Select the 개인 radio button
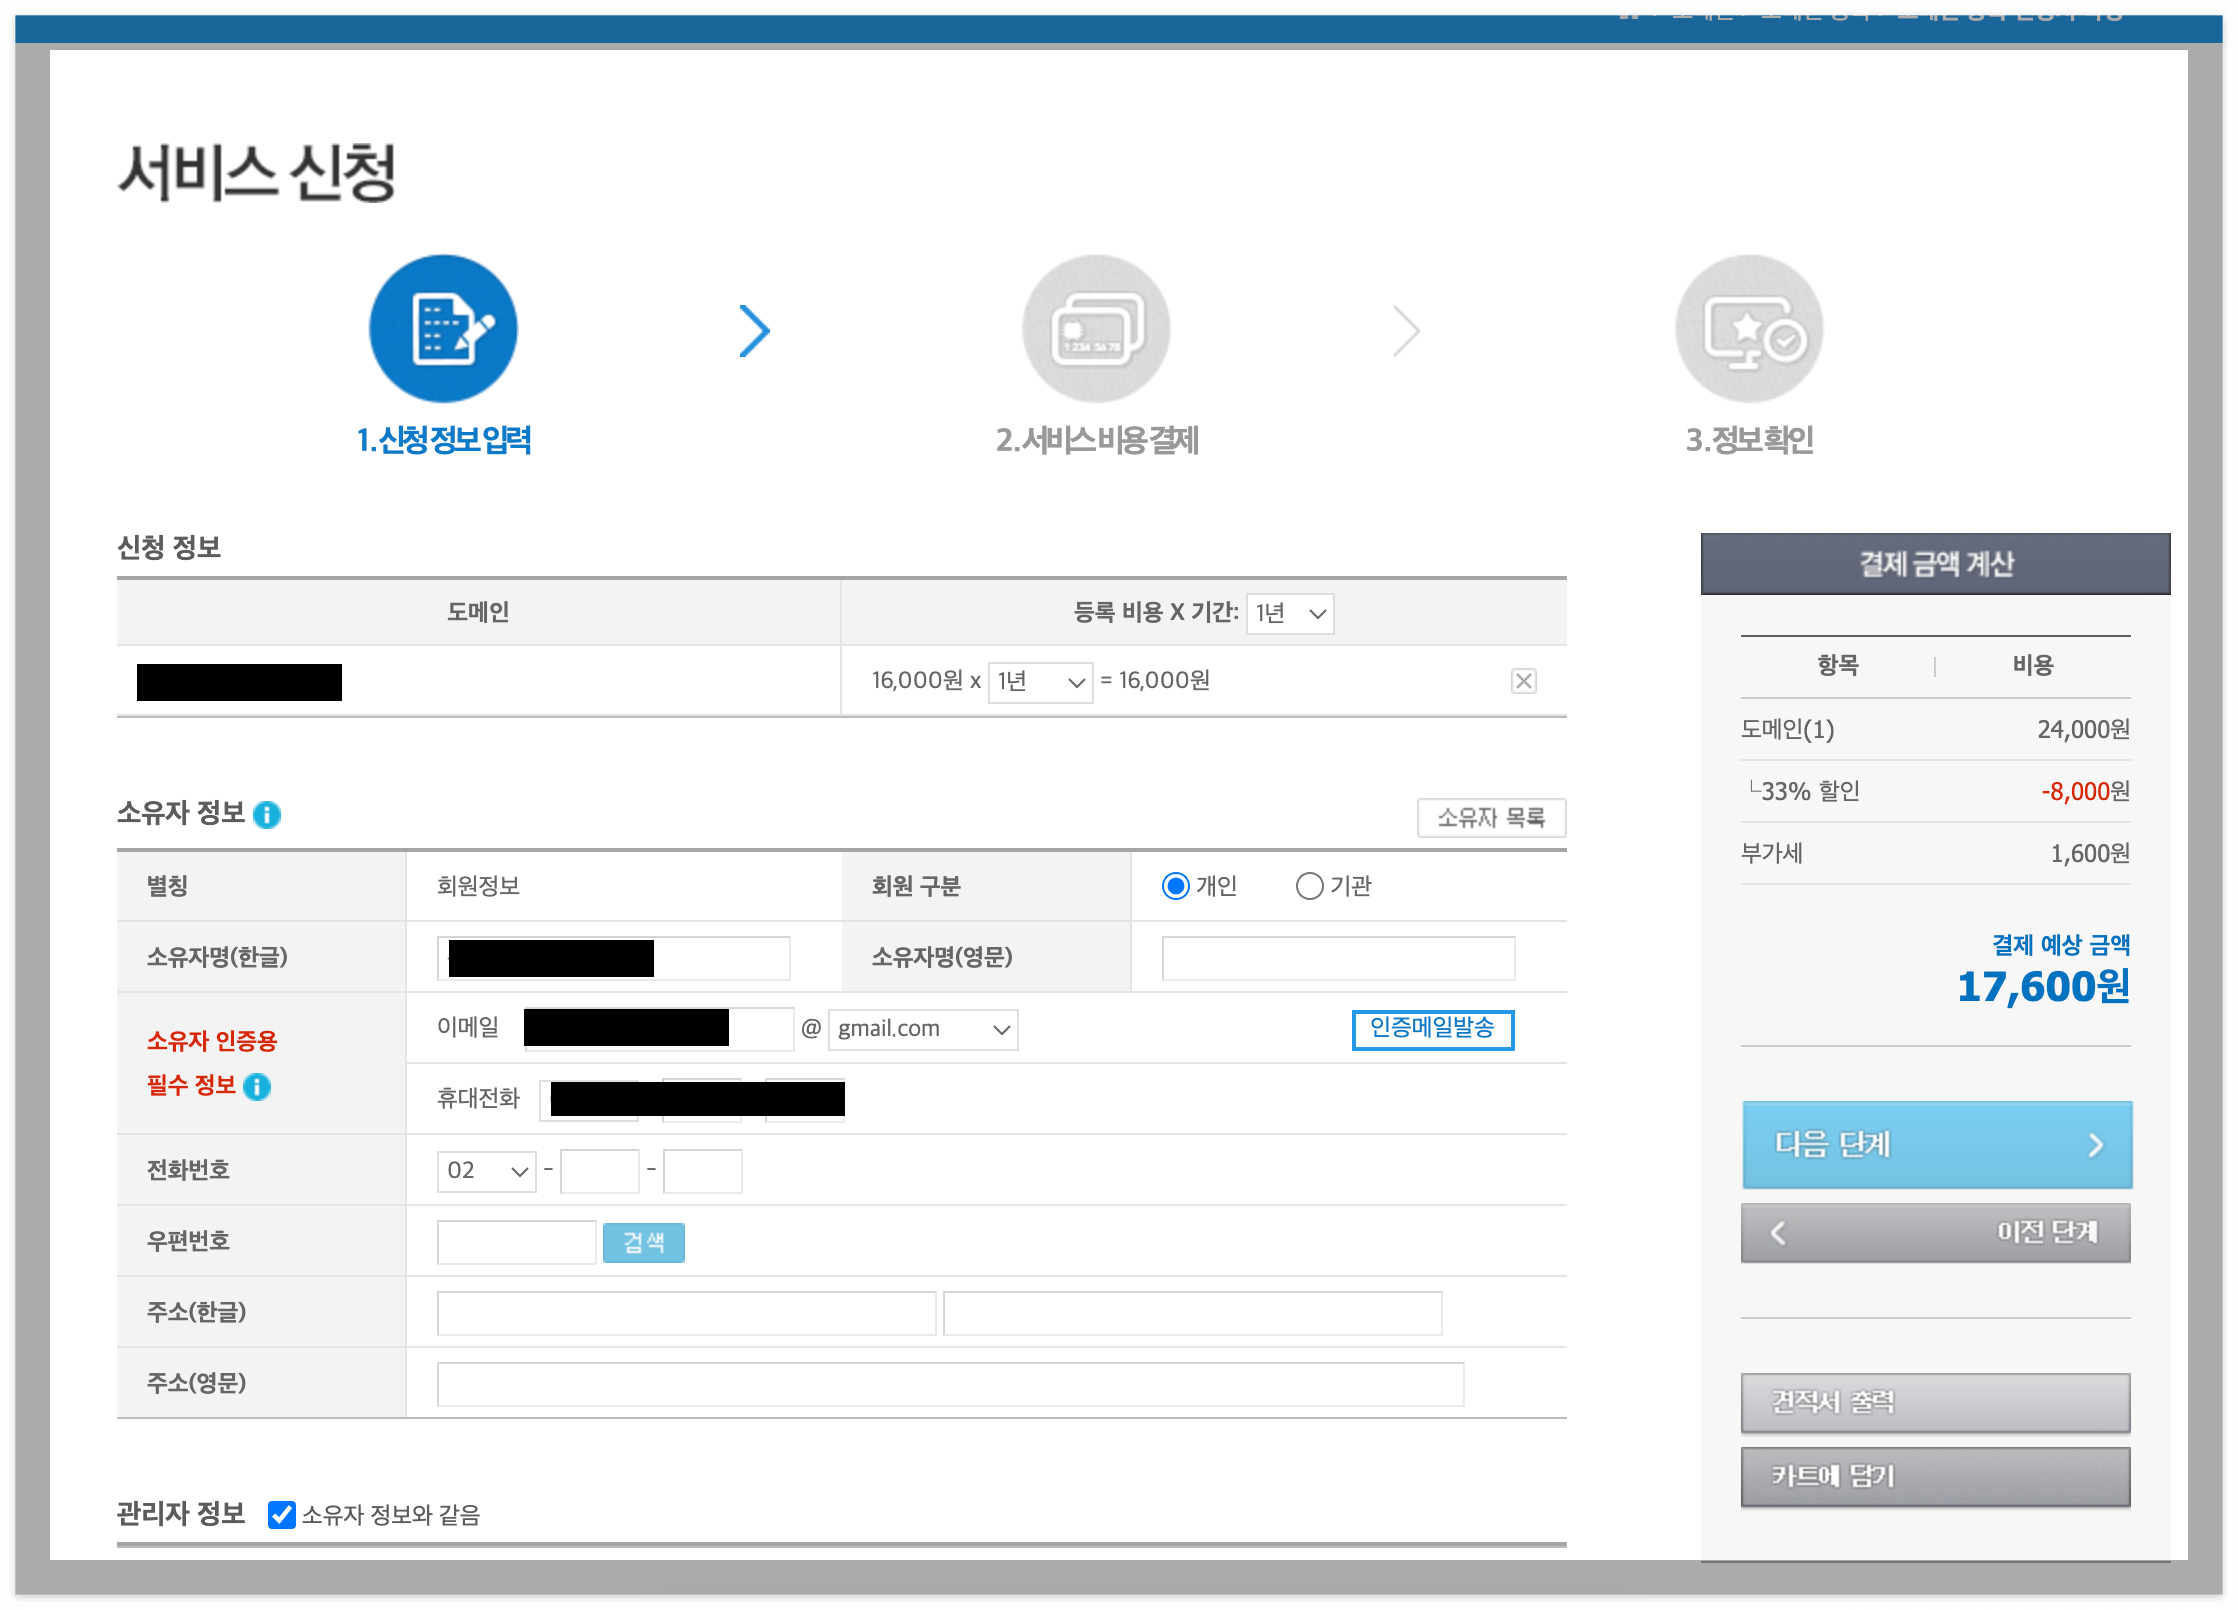This screenshot has height=1610, width=2238. pos(1175,886)
